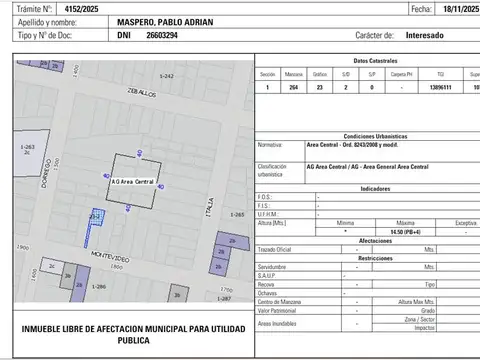Click the TGI value 13896111
The height and width of the screenshot is (360, 480).
441,87
